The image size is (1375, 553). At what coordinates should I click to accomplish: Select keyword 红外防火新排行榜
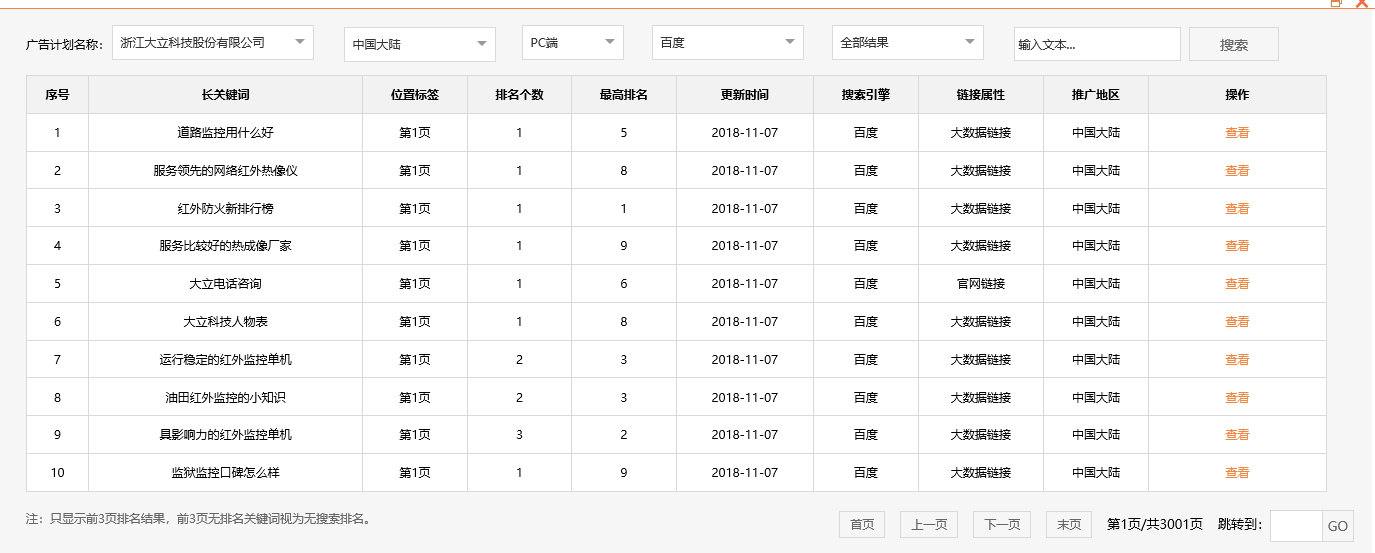225,208
